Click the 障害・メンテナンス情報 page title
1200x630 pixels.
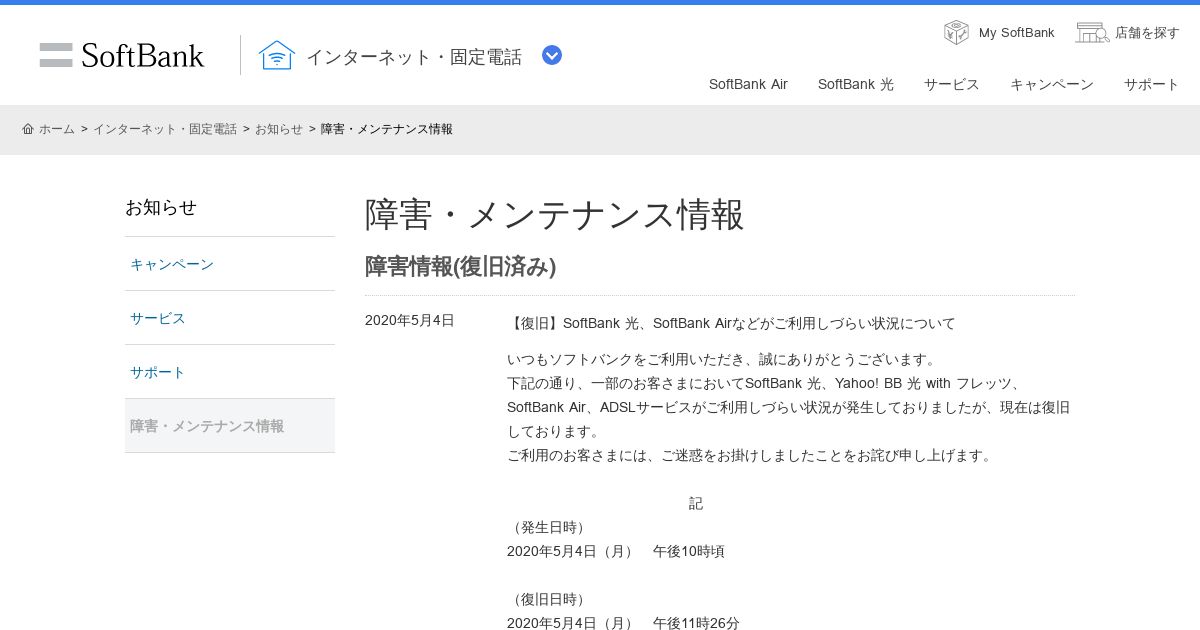pos(555,215)
